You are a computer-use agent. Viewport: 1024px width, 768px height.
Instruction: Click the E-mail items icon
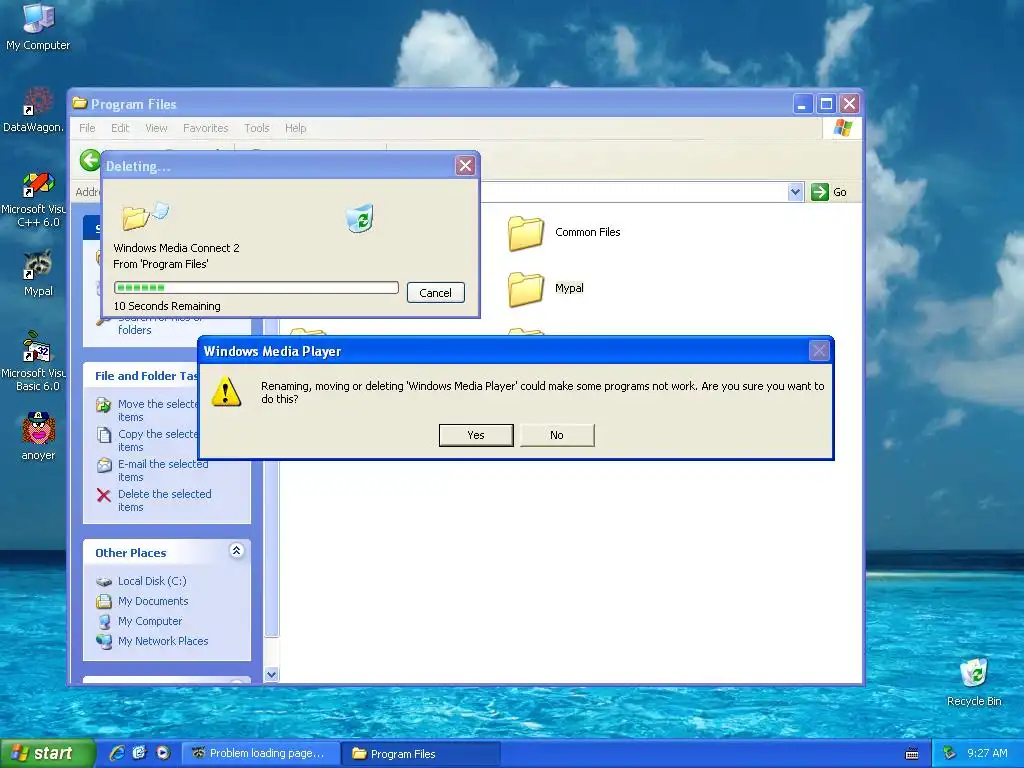pos(104,465)
